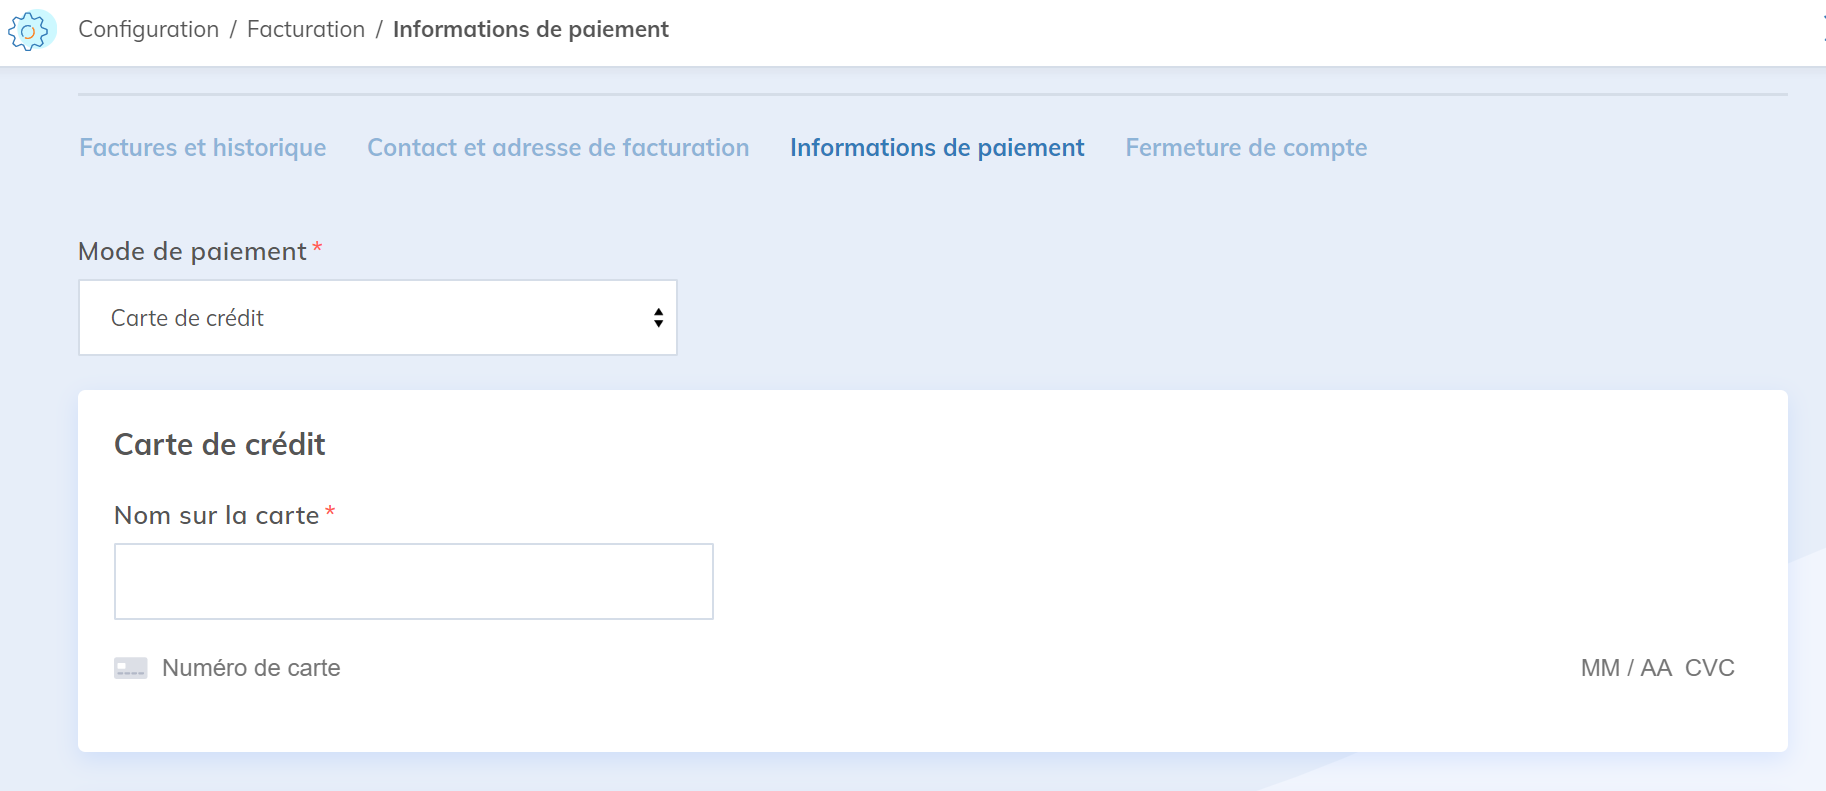Image resolution: width=1826 pixels, height=791 pixels.
Task: Switch to Factures et historique tab
Action: (202, 148)
